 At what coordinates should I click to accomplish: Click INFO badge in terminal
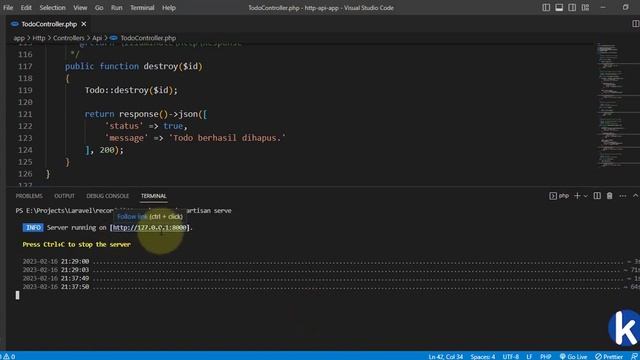33,227
